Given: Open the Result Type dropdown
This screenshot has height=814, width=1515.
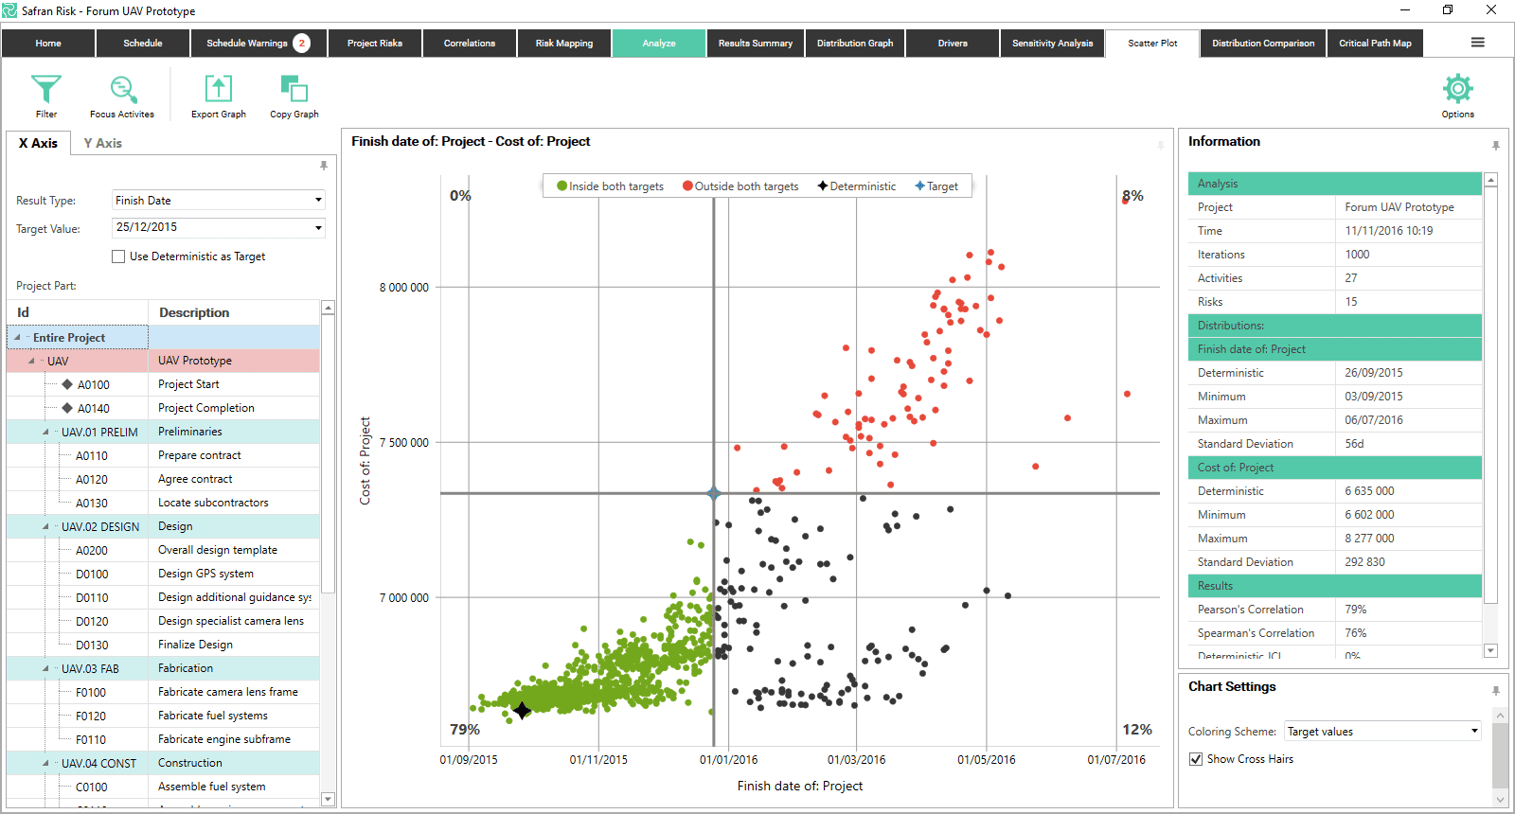Looking at the screenshot, I should pyautogui.click(x=318, y=201).
